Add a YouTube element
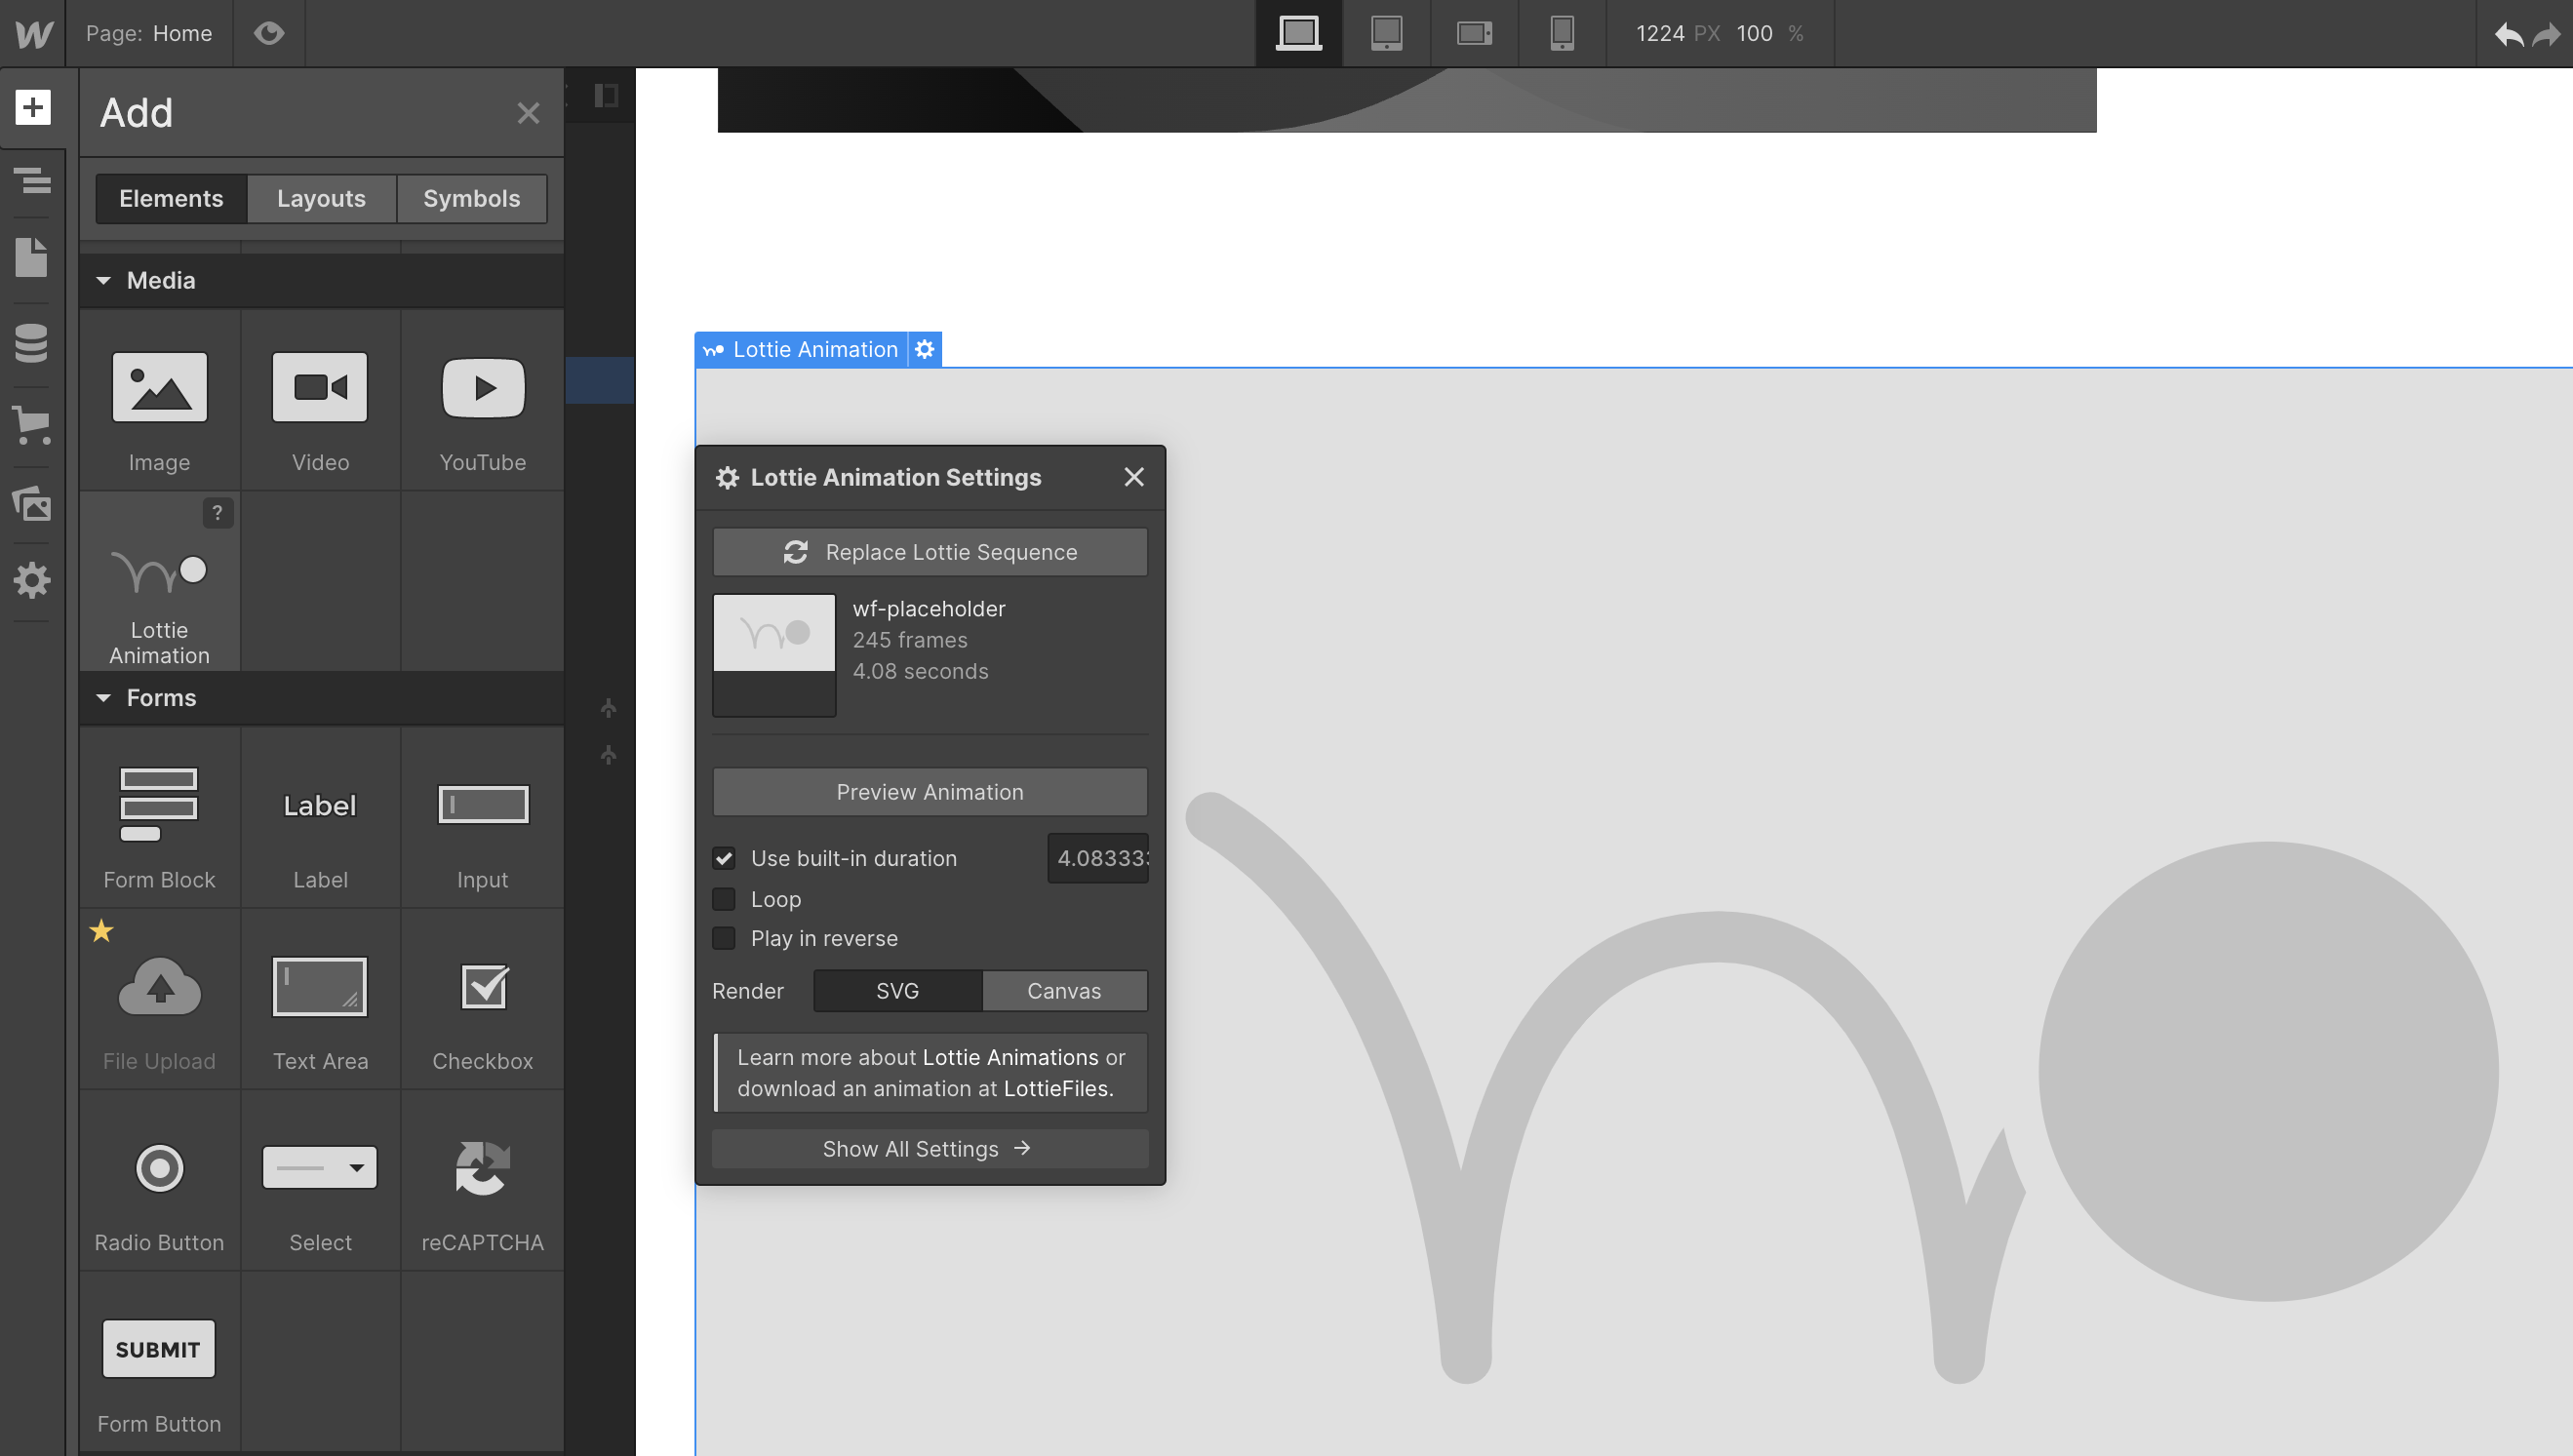2573x1456 pixels. [x=483, y=400]
